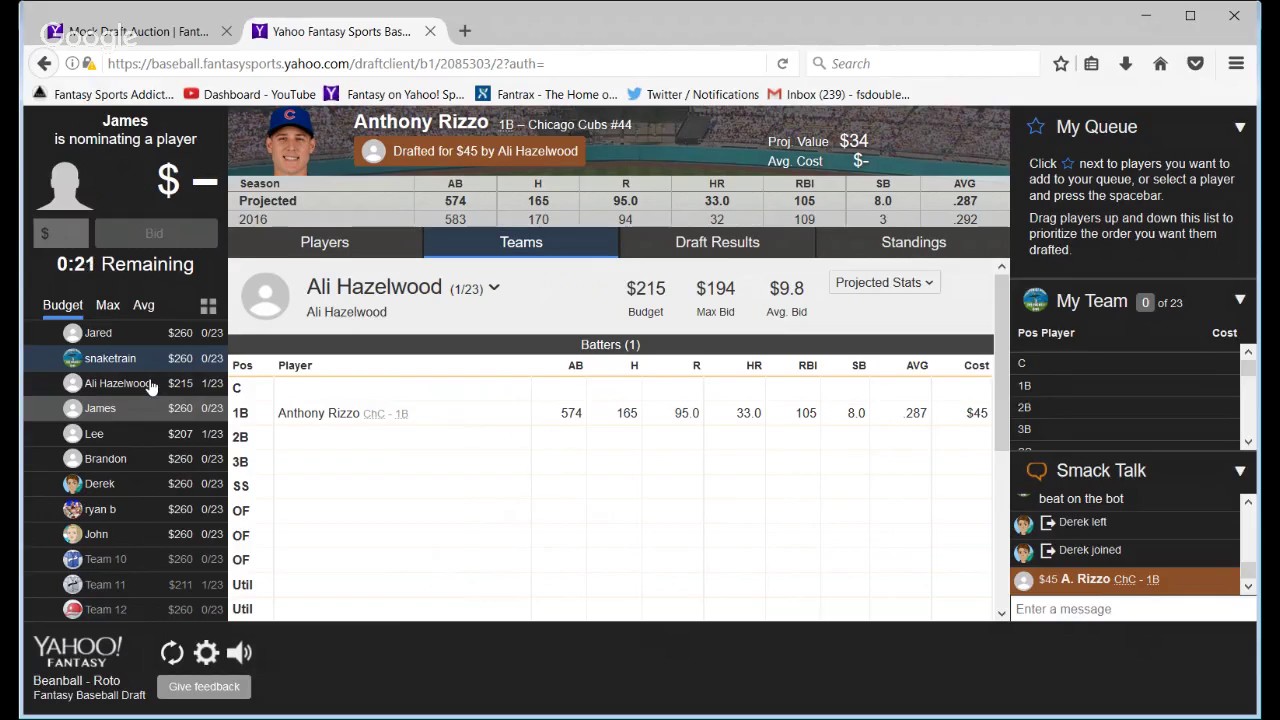This screenshot has height=720, width=1280.
Task: Click Team 12 avatar icon
Action: pos(72,609)
